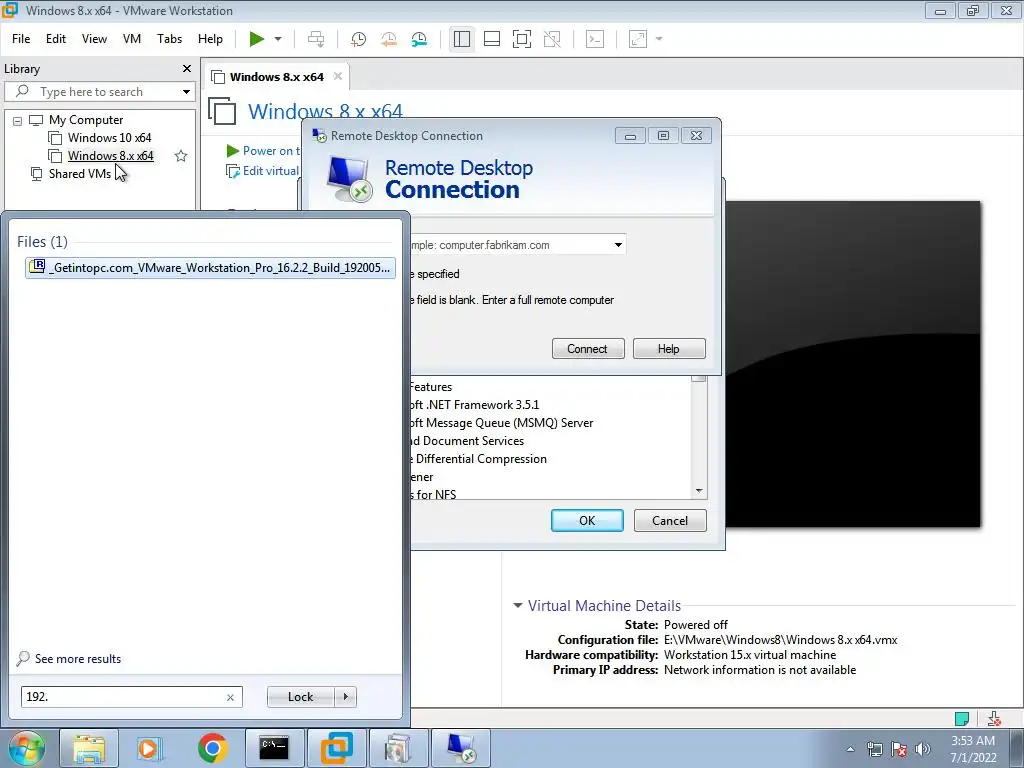Click Help in Remote Desktop Connection
The image size is (1024, 768).
(x=669, y=349)
